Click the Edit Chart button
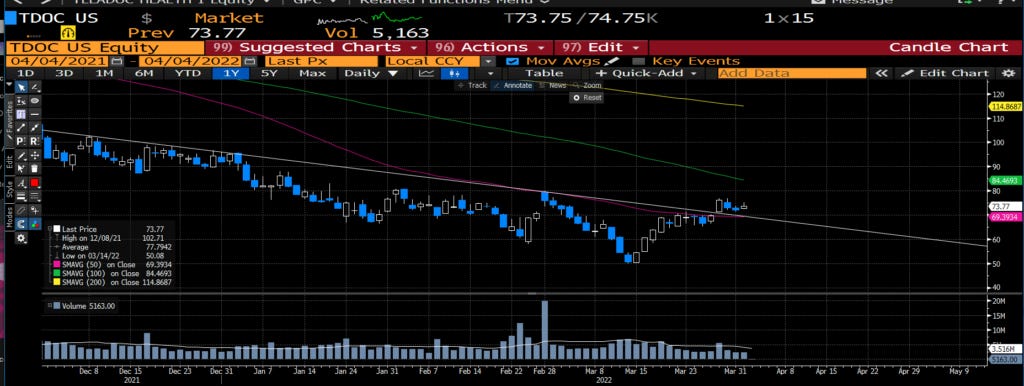 [x=945, y=73]
